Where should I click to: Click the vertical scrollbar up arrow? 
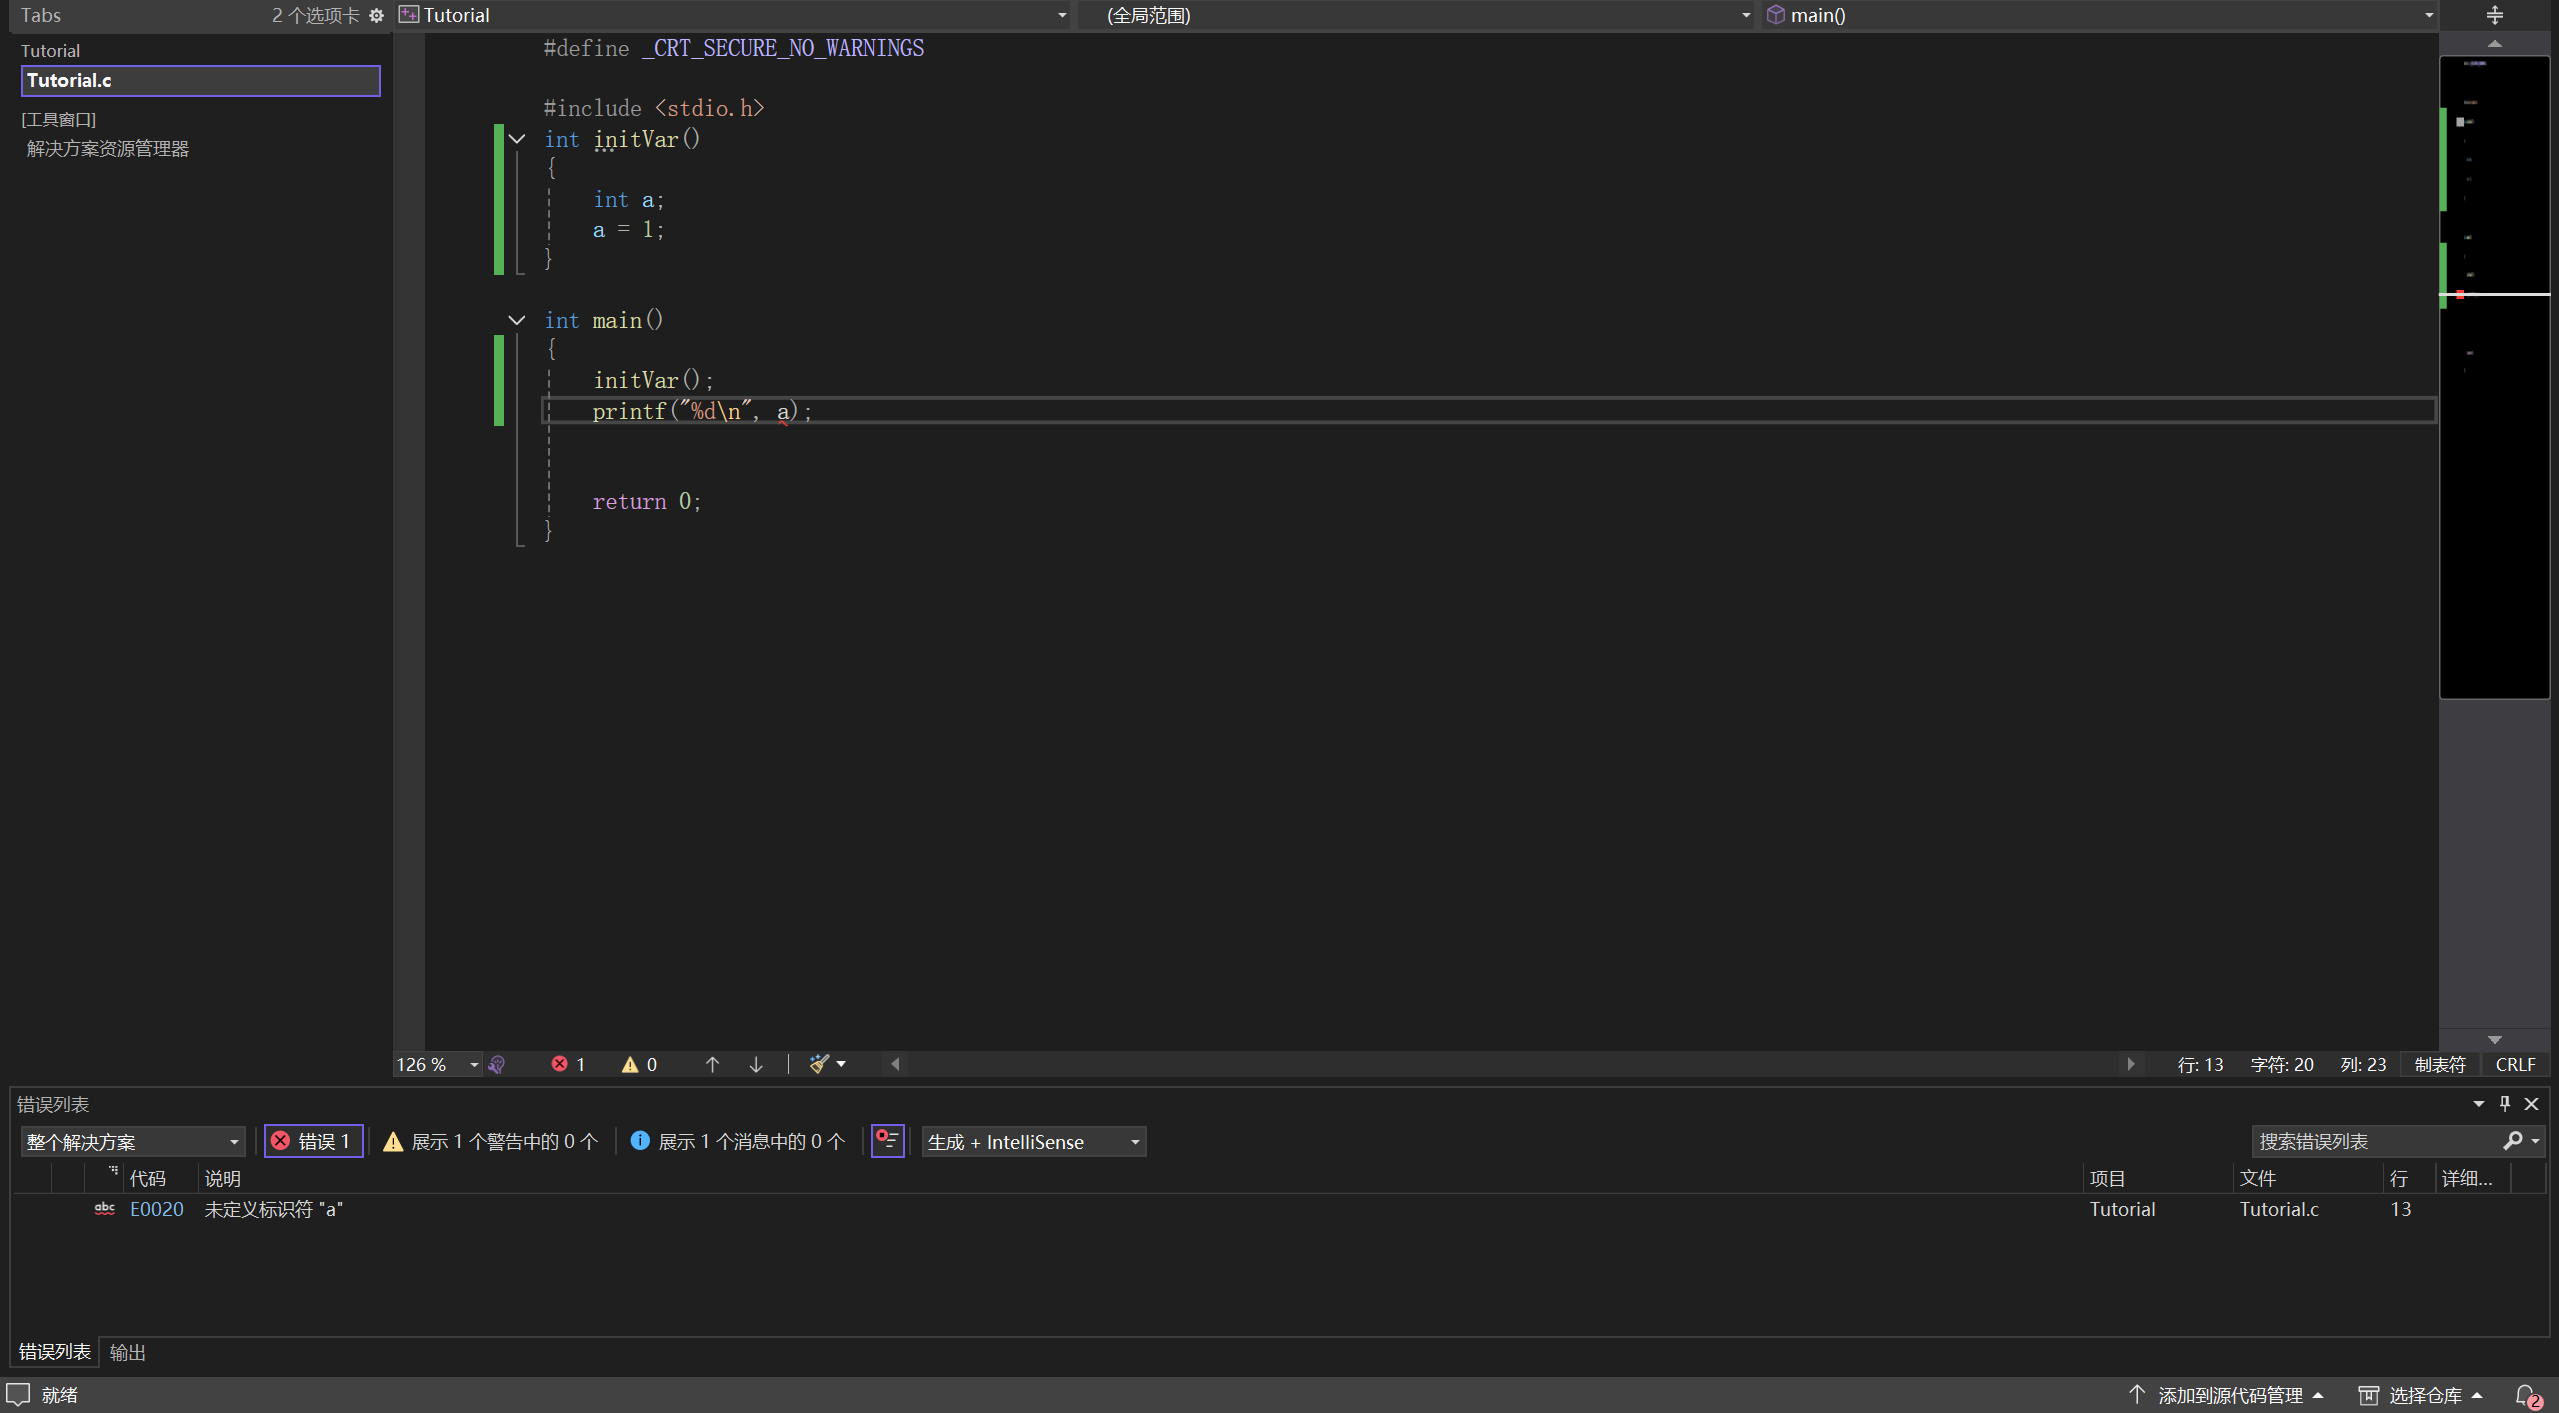[2494, 44]
